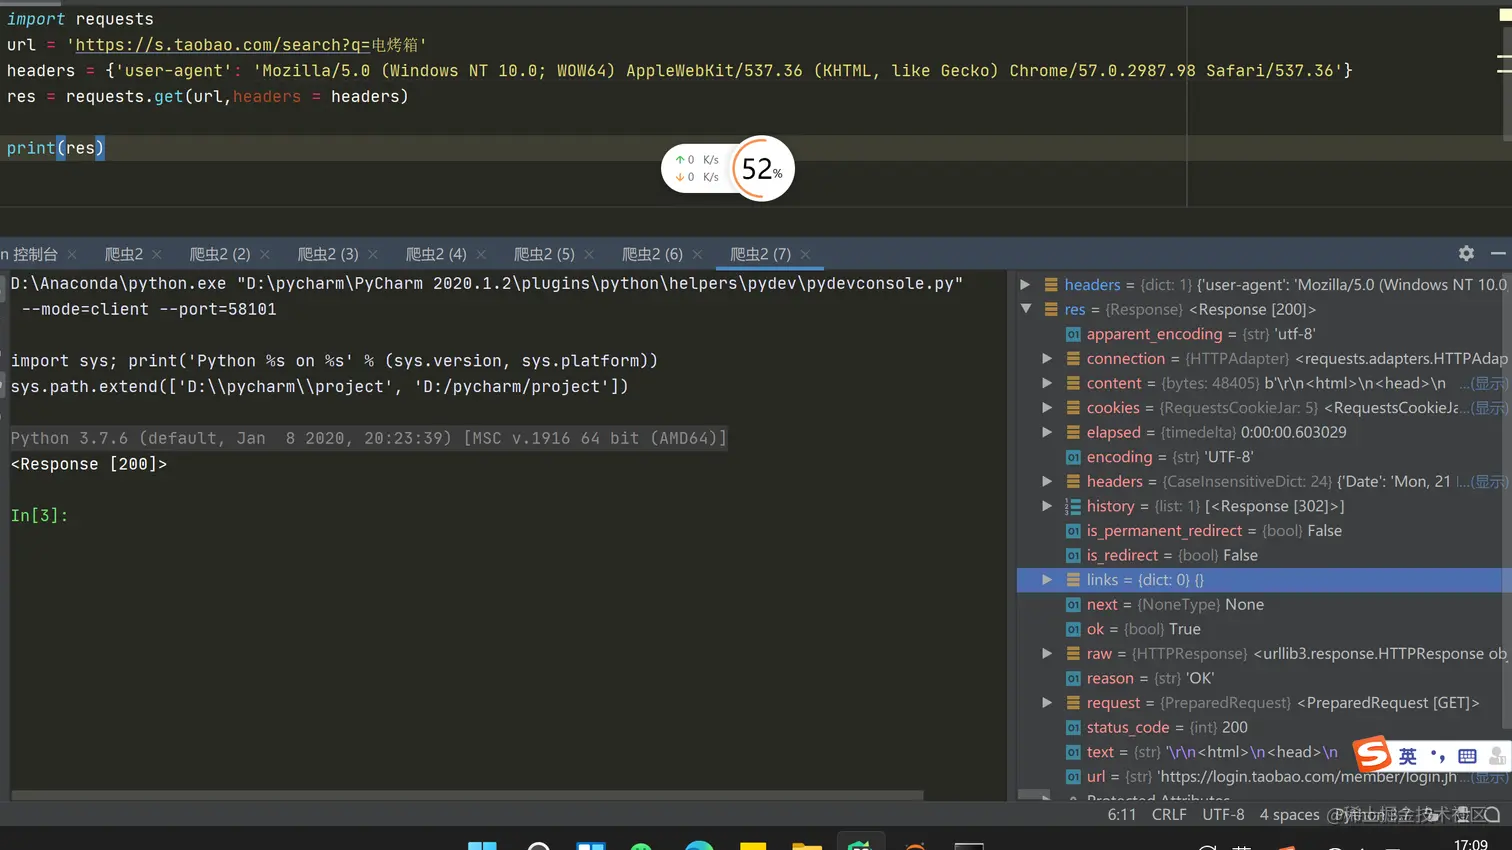
Task: Switch to the 爬虫2 (5) tab
Action: [544, 254]
